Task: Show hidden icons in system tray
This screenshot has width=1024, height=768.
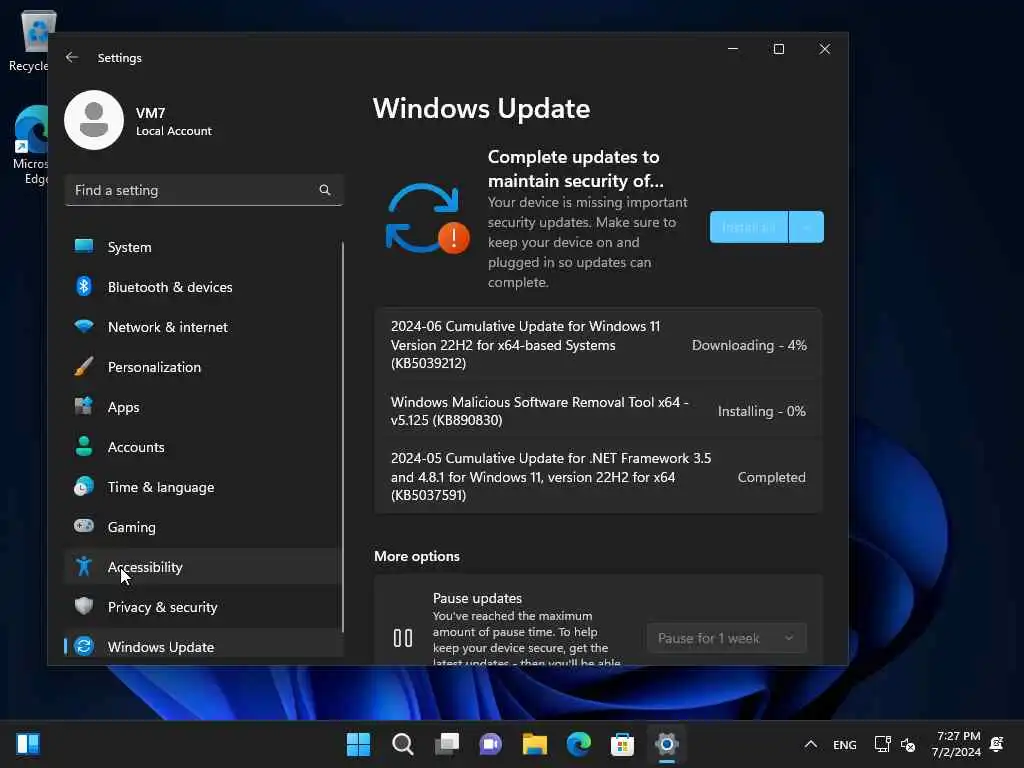Action: coord(810,744)
